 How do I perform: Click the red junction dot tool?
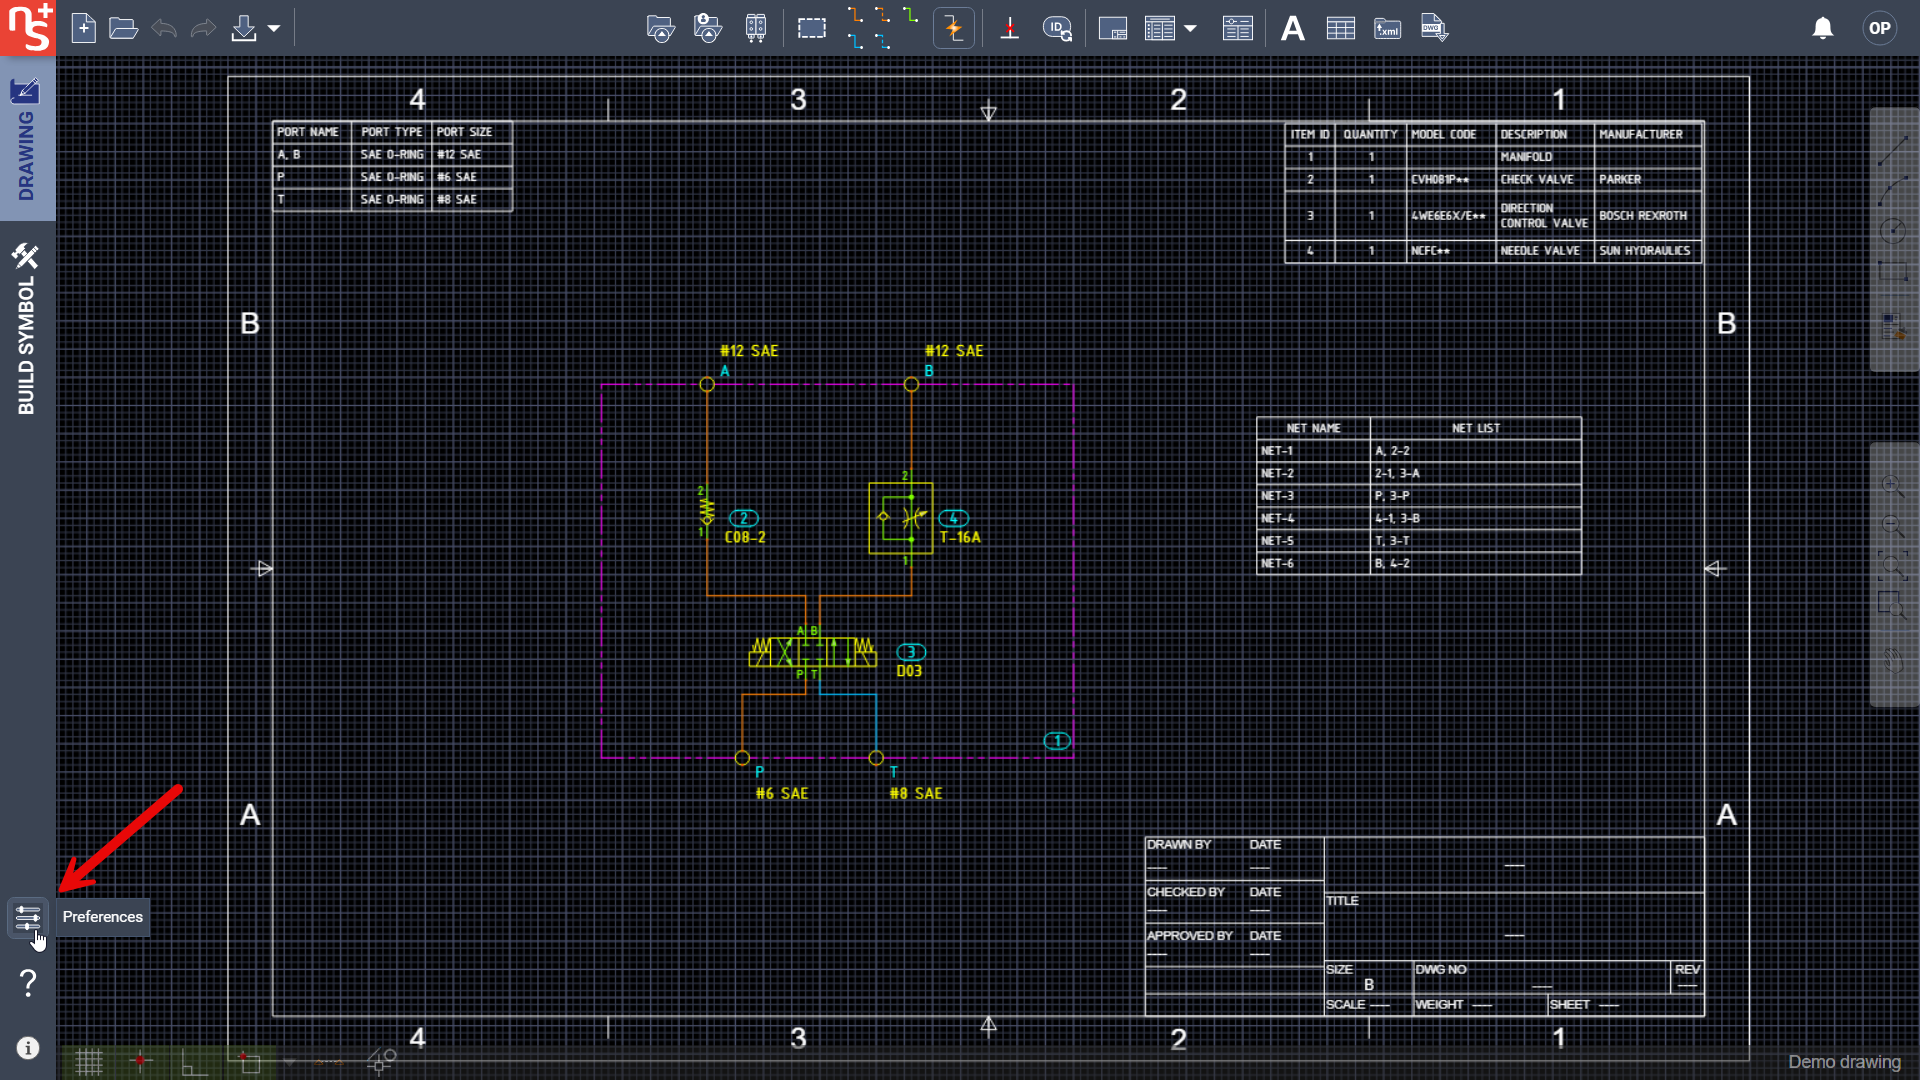(1010, 28)
